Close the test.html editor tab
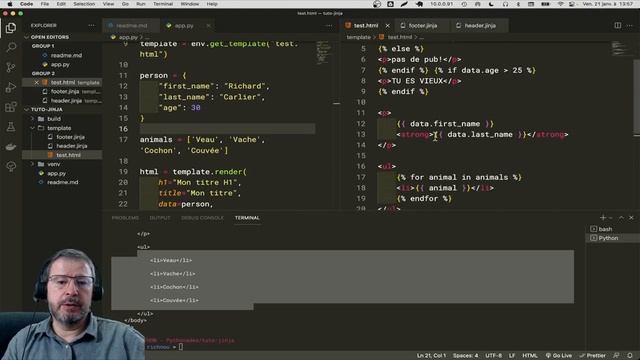The image size is (640, 360). 387,25
